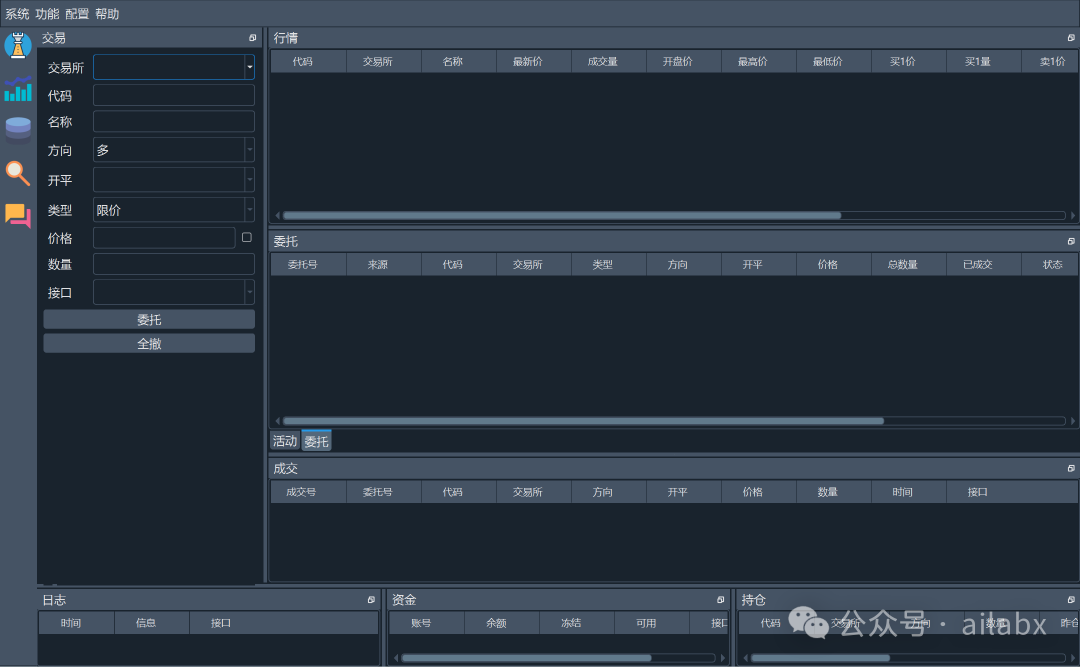Open the 方向 dropdown showing 多
1080x667 pixels.
174,150
